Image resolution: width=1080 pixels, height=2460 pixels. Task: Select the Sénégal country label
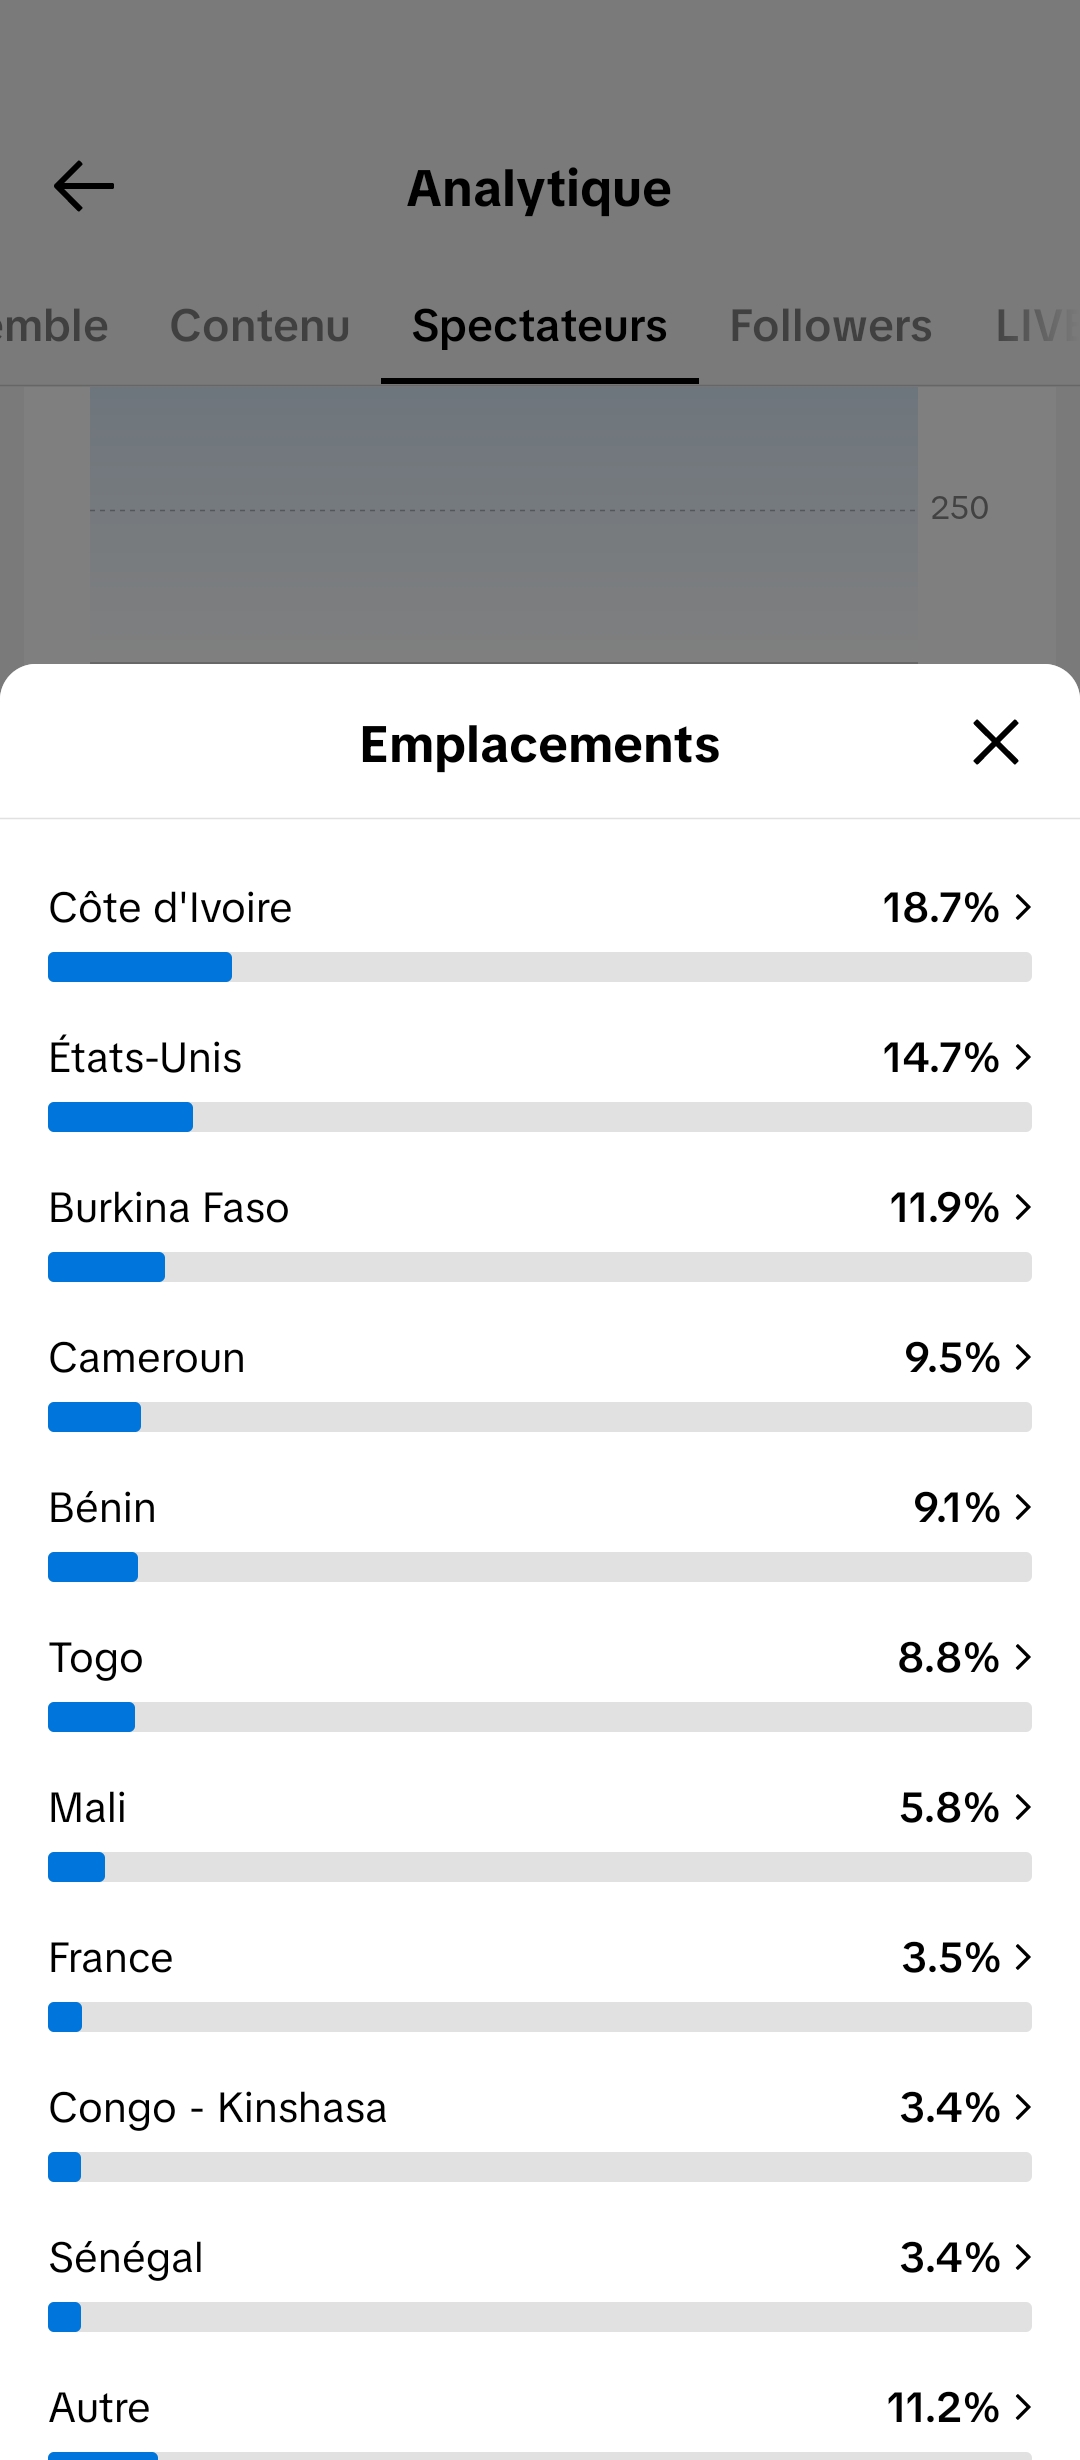click(126, 2258)
